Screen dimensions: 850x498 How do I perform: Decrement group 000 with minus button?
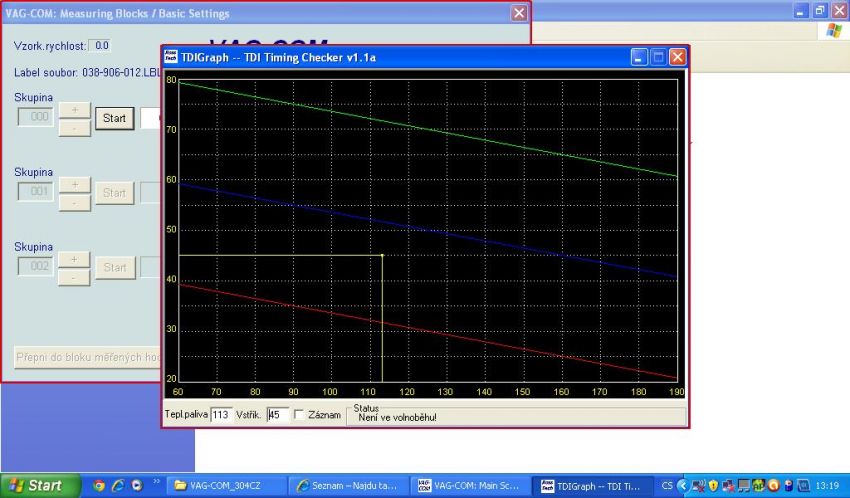[74, 127]
